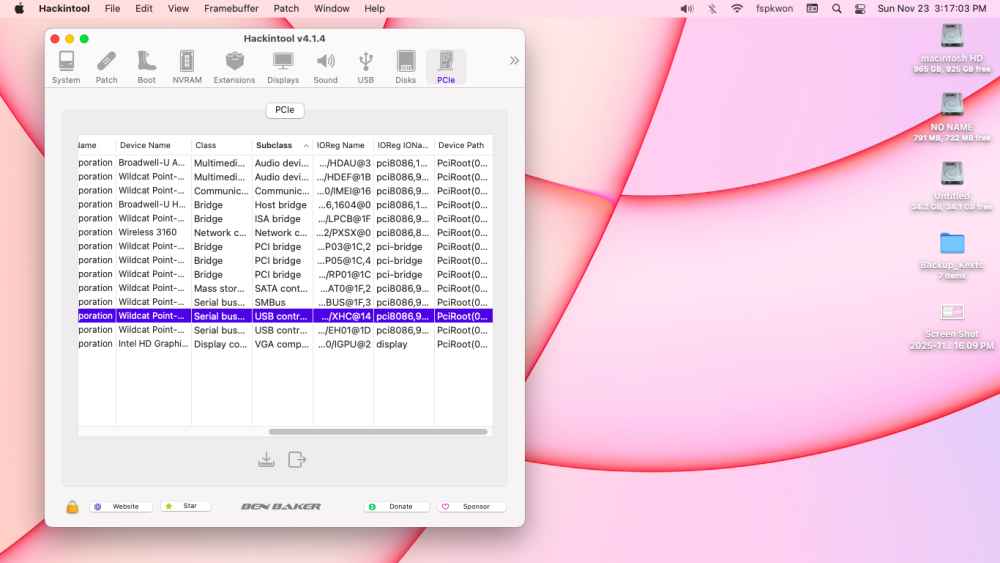Click the PCIe tab label
The image size is (1000, 563).
click(x=284, y=110)
